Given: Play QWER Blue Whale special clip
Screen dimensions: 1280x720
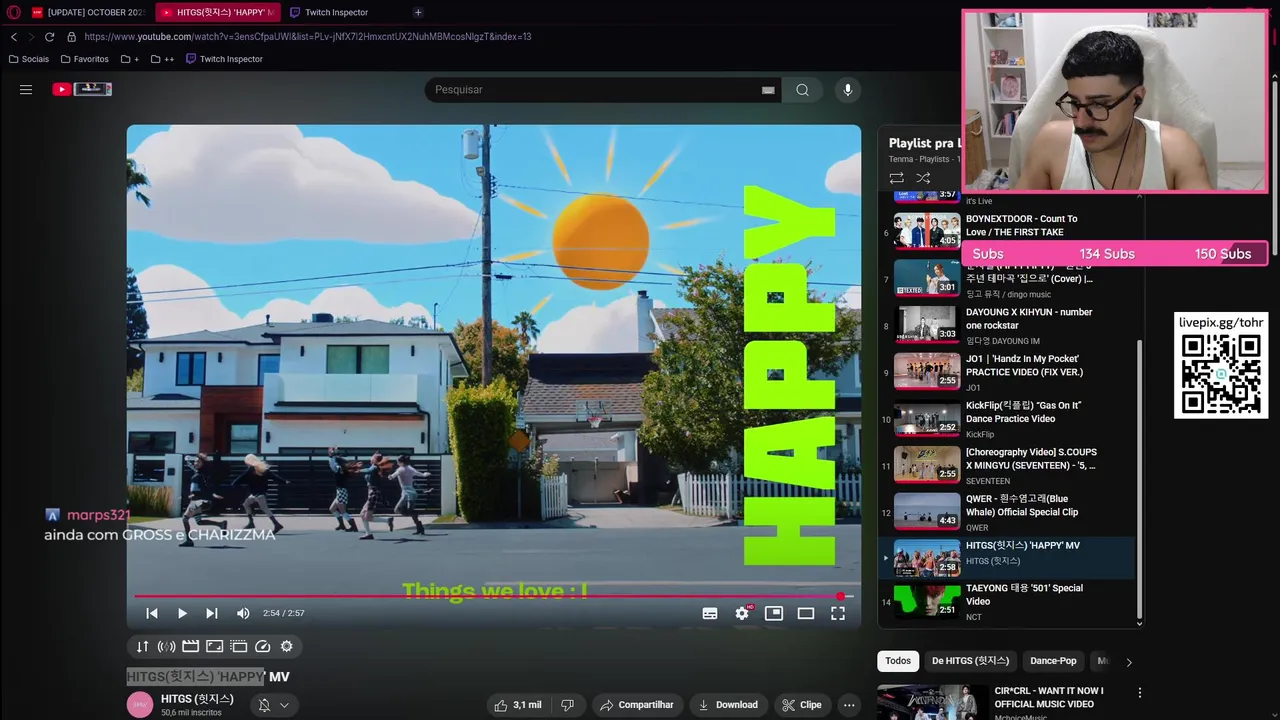Looking at the screenshot, I should pos(1007,511).
